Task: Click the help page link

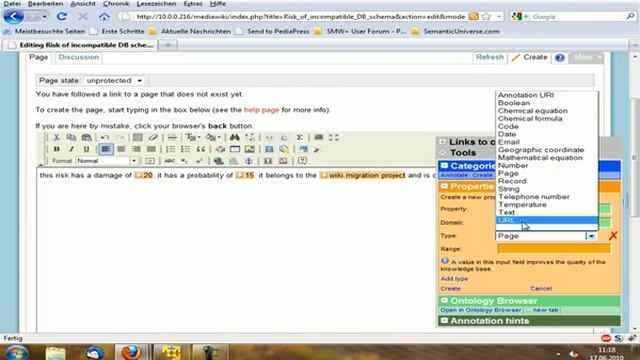Action: pyautogui.click(x=261, y=110)
